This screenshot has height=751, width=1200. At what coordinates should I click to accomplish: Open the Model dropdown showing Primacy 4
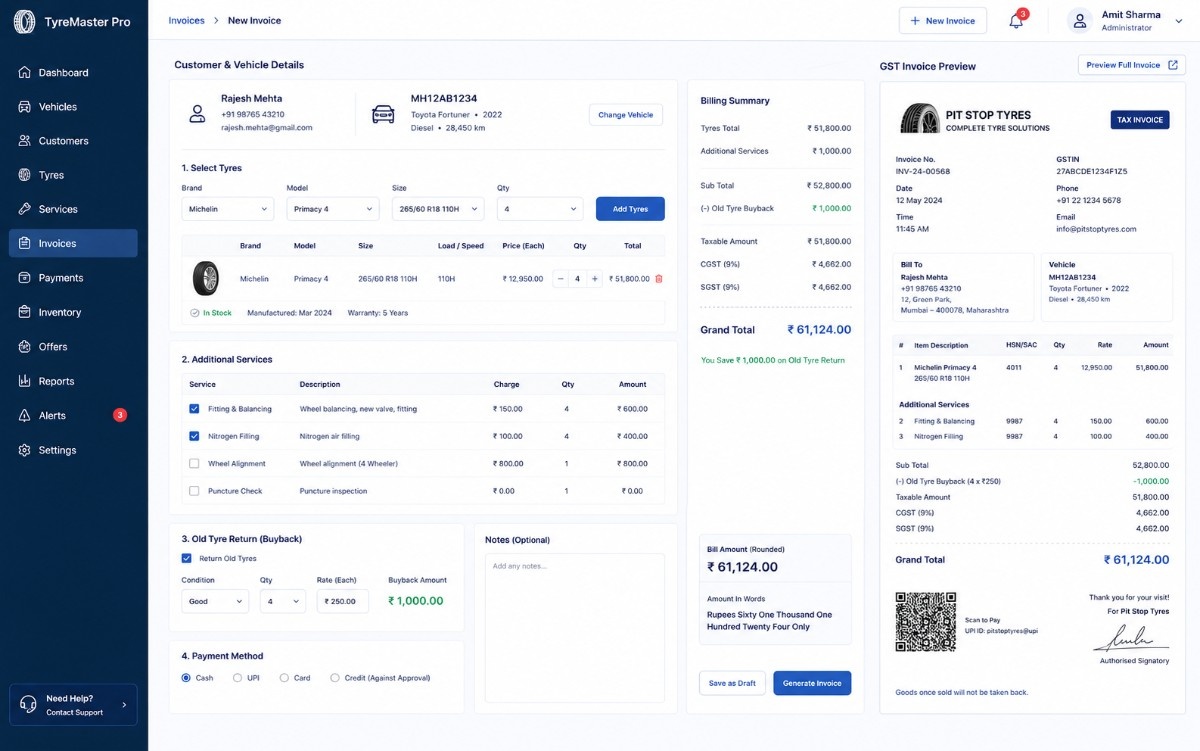[x=332, y=209]
